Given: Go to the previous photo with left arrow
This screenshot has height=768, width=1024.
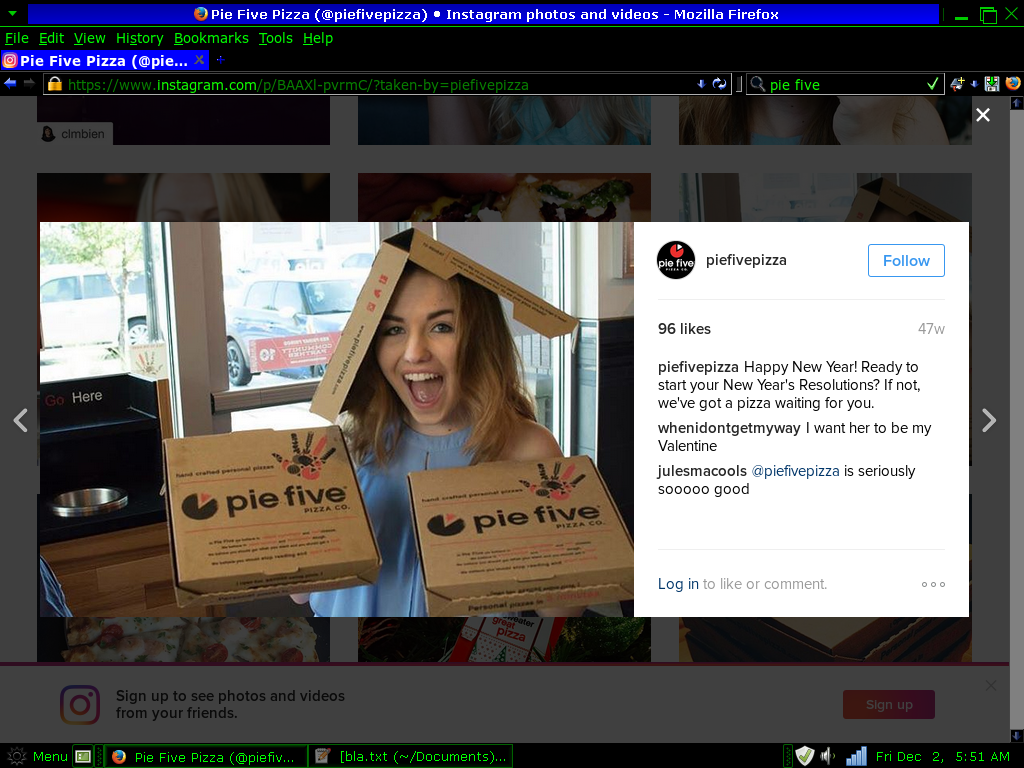Looking at the screenshot, I should (21, 420).
